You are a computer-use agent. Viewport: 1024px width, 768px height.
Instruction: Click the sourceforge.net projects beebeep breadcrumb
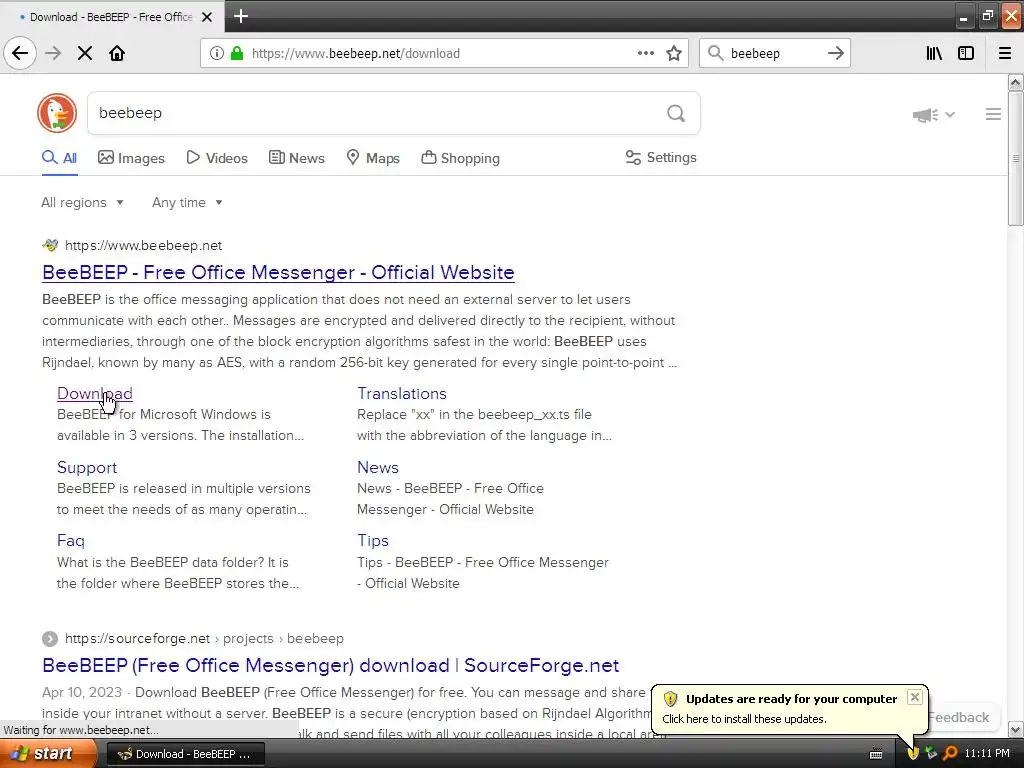click(x=204, y=639)
